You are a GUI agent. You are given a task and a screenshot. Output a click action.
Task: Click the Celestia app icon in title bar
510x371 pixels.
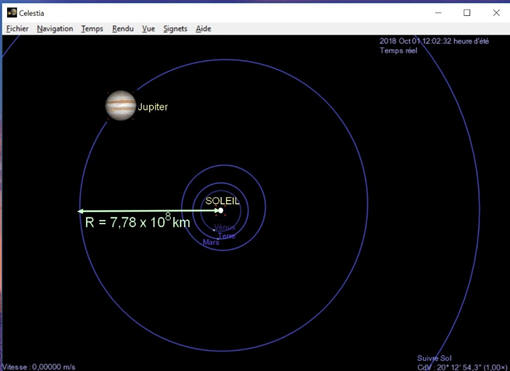pos(12,13)
